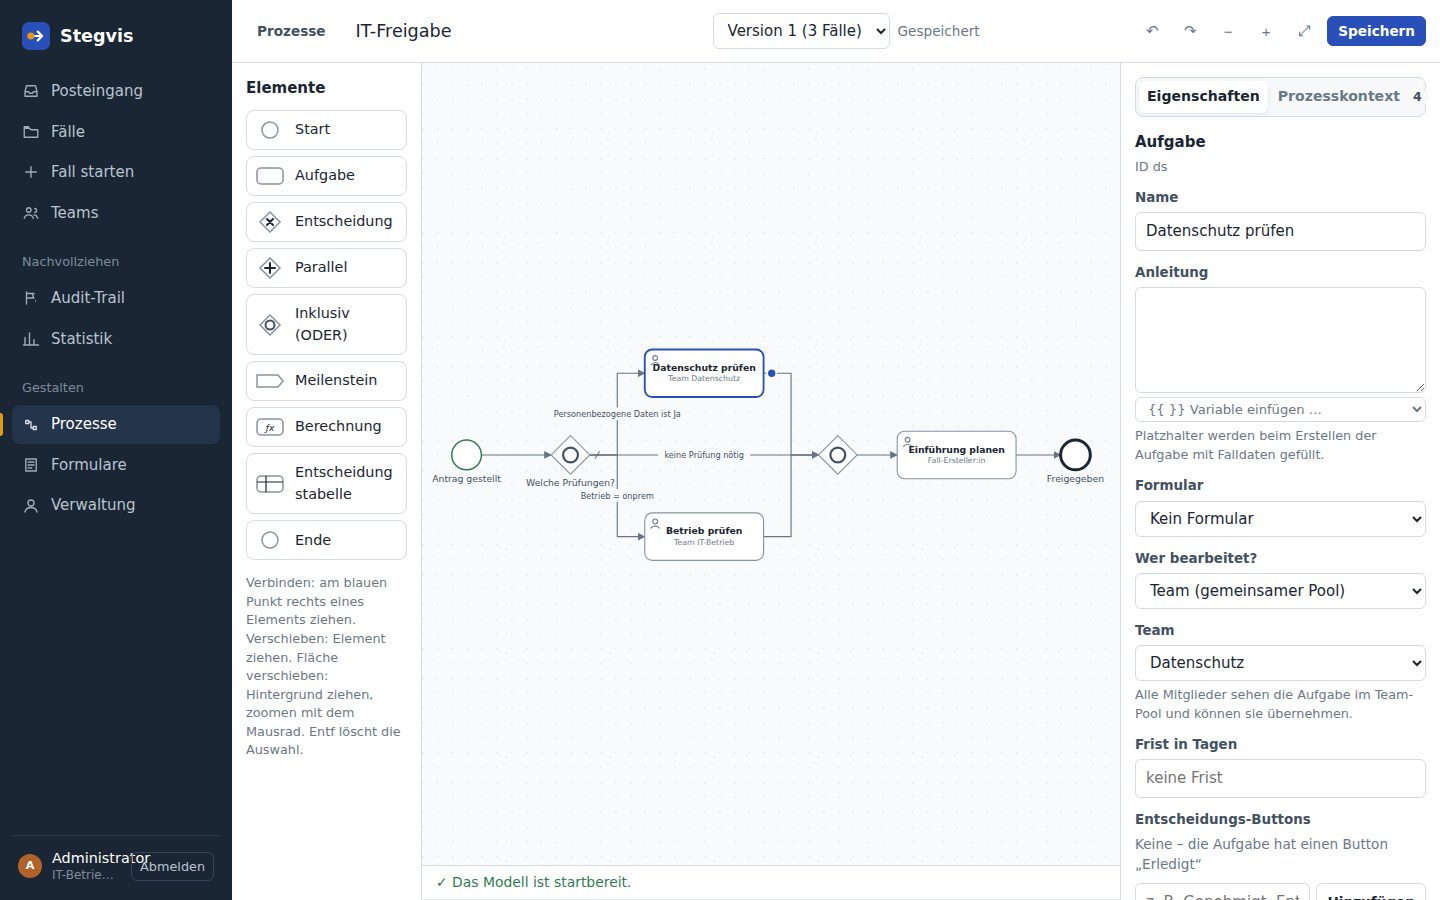Open the Variable einfügen dropdown
The image size is (1440, 900).
coord(1280,409)
